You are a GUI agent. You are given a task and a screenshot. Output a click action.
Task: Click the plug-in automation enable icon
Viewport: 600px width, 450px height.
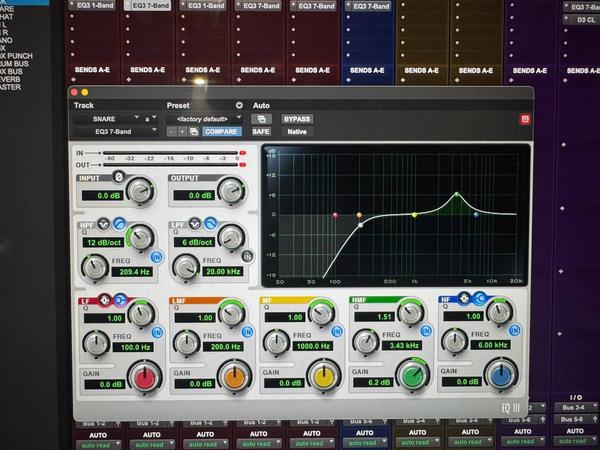tap(261, 119)
